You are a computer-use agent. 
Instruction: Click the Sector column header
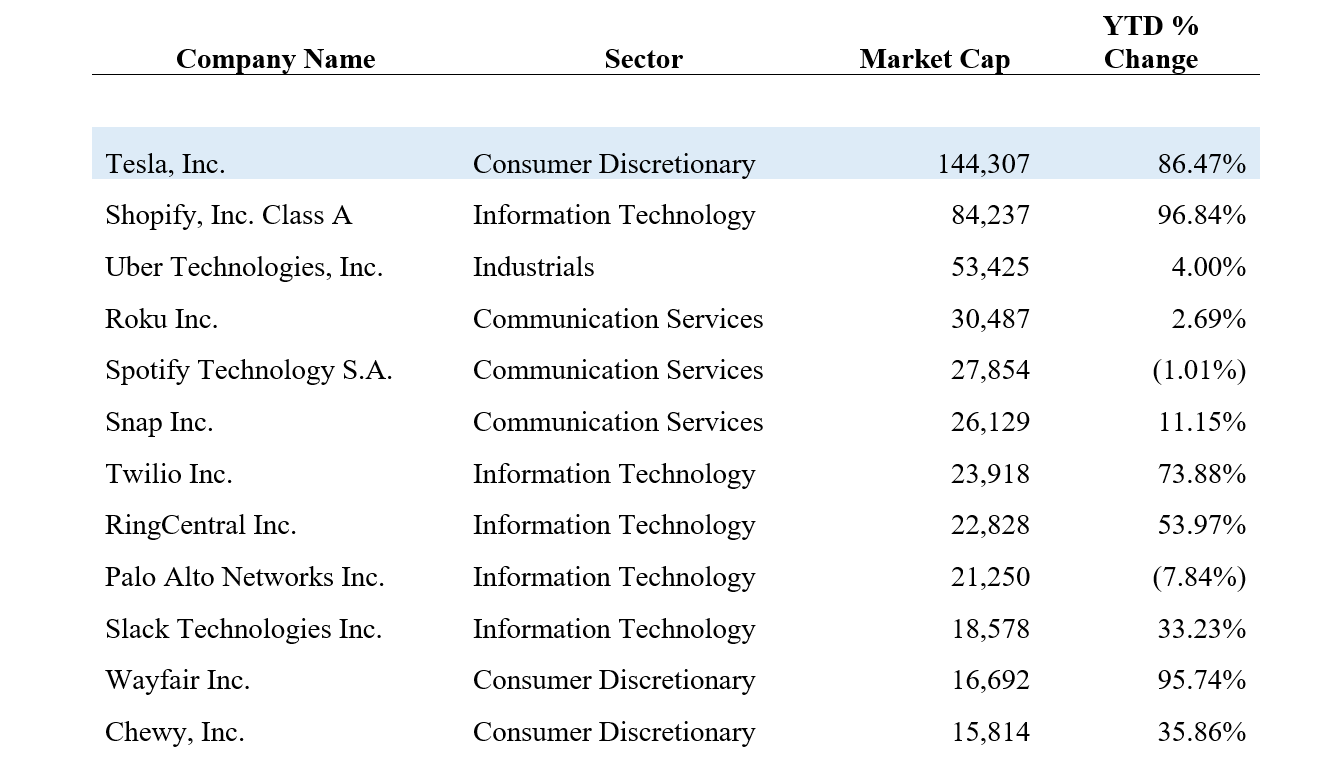643,60
